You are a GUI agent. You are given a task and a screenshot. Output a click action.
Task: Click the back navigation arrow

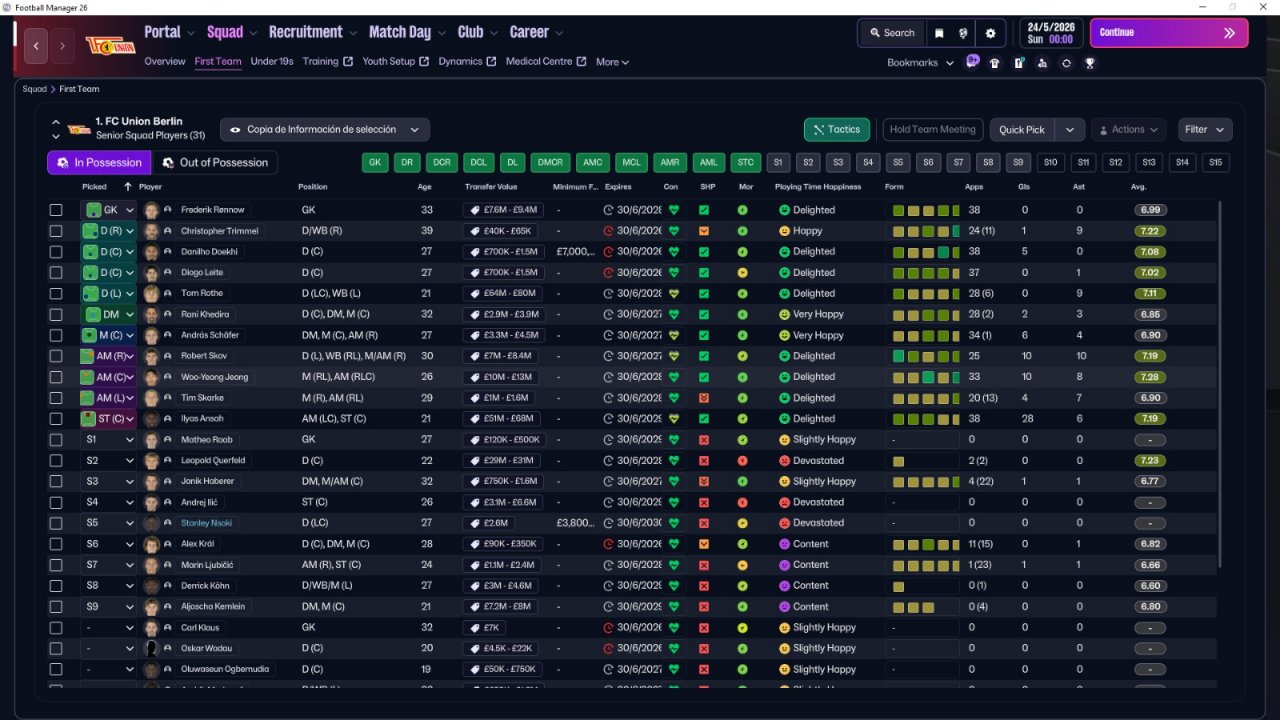click(x=37, y=46)
